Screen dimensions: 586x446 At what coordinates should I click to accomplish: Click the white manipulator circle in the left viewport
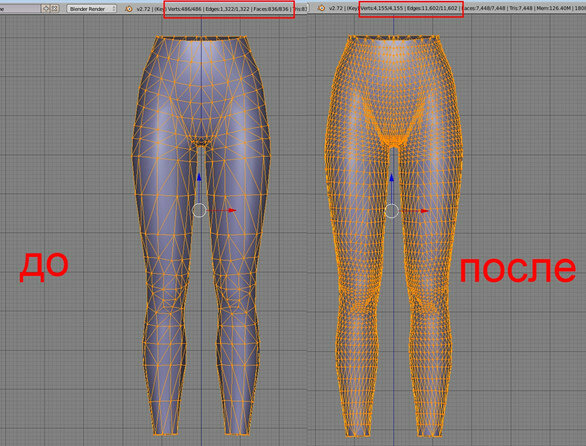pos(199,210)
